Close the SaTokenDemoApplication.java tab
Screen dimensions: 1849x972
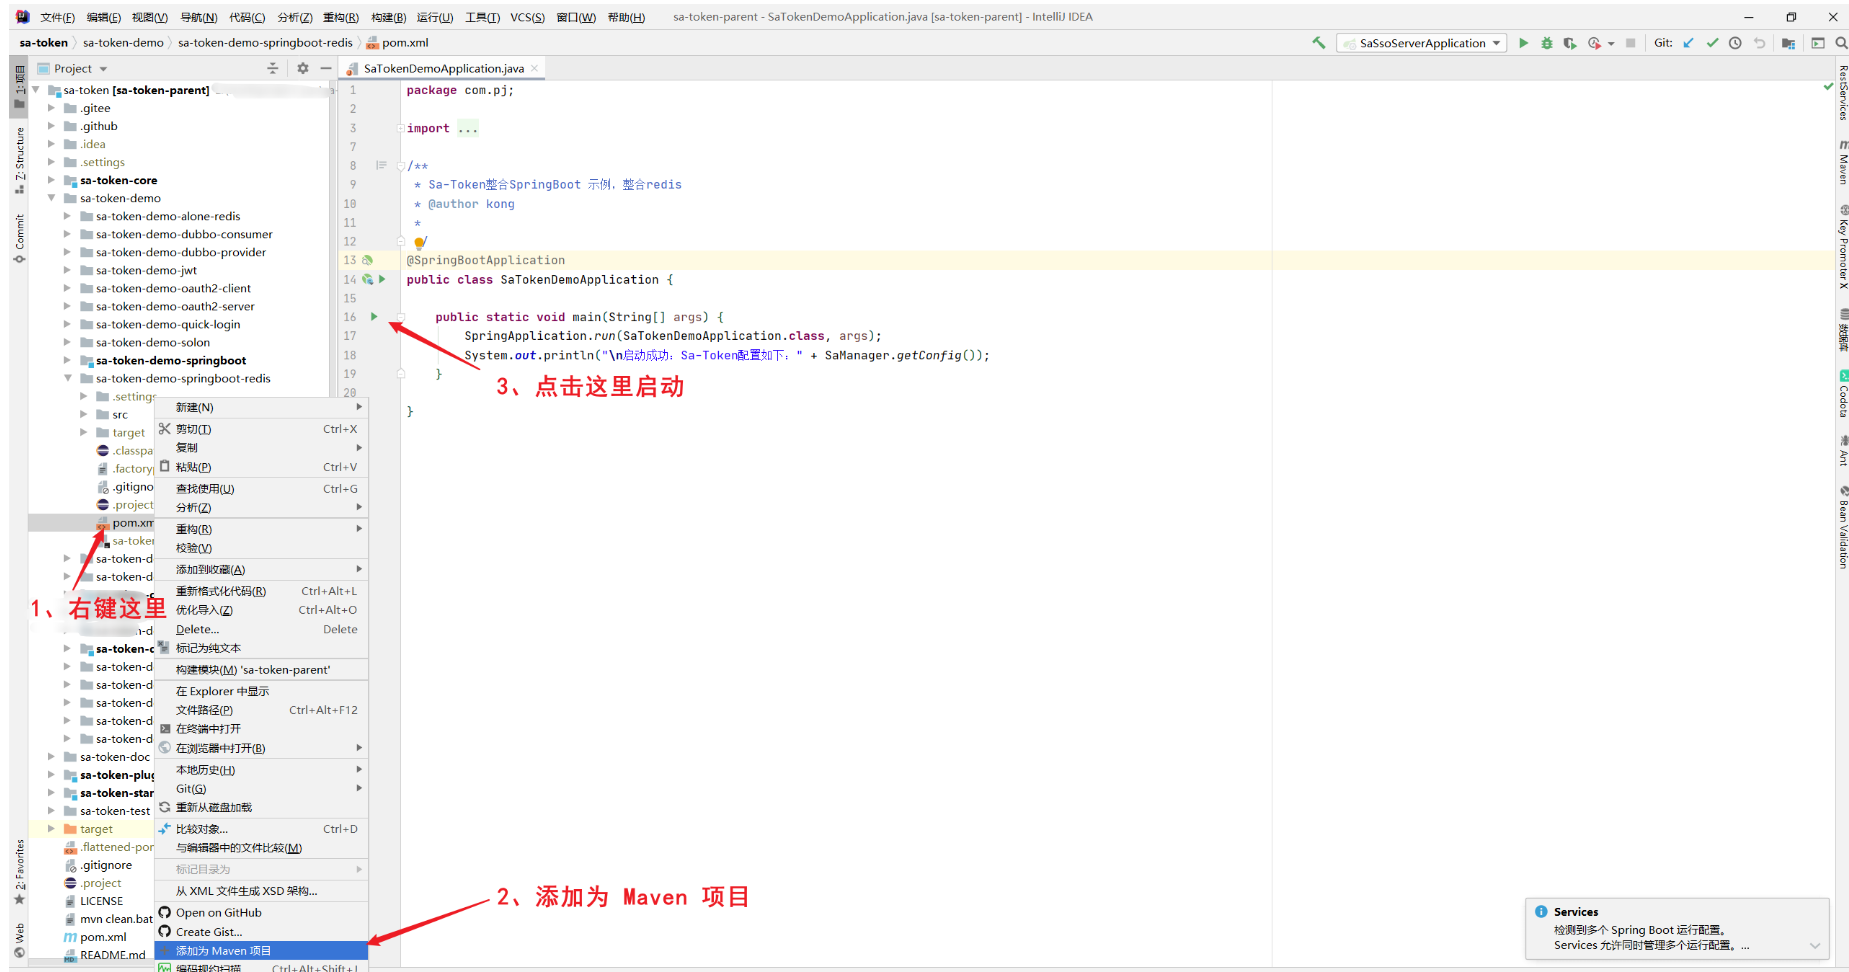point(535,68)
